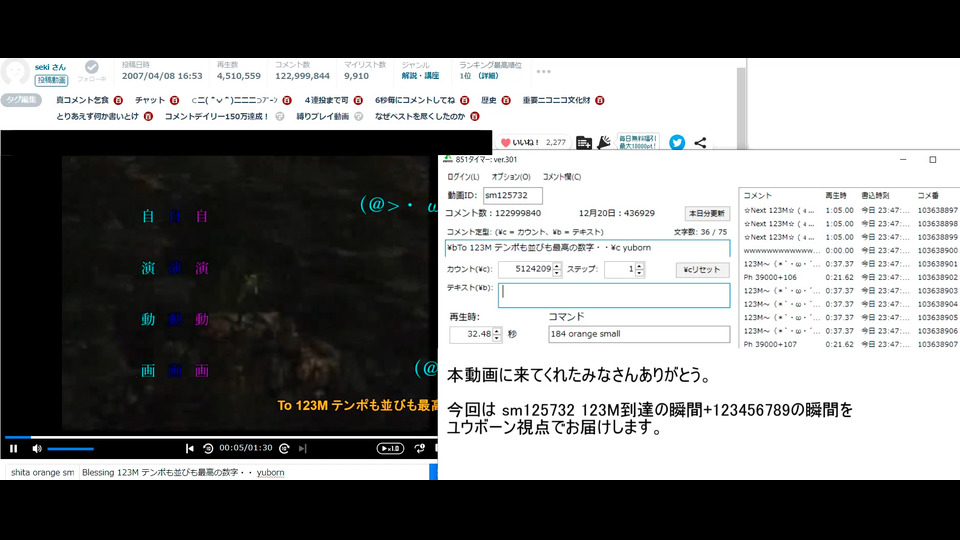Sort list by コメ番 column header
This screenshot has height=540, width=960.
click(x=928, y=195)
